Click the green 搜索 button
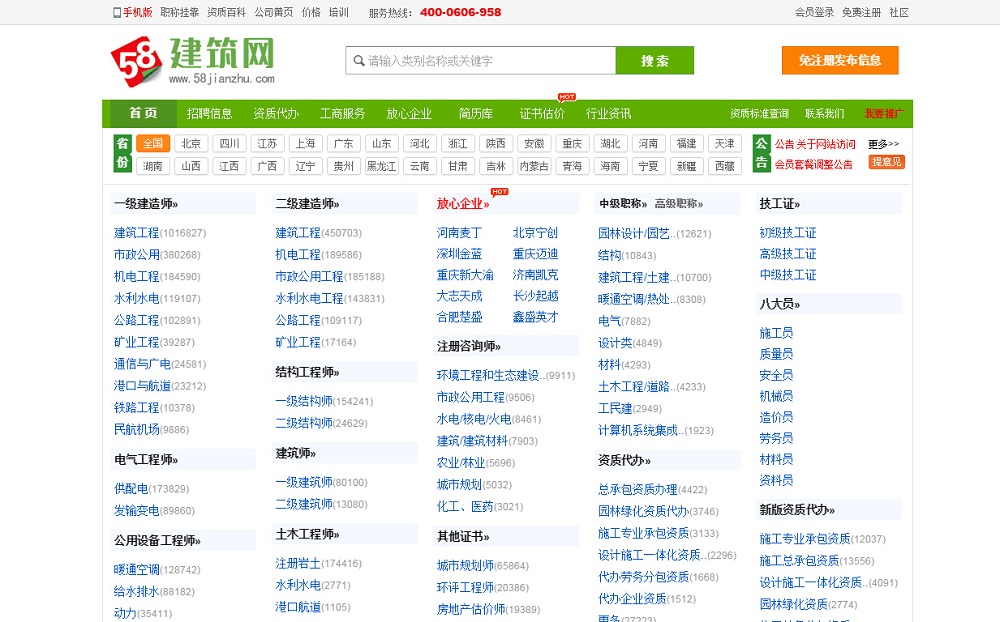This screenshot has height=622, width=1000. pyautogui.click(x=655, y=61)
